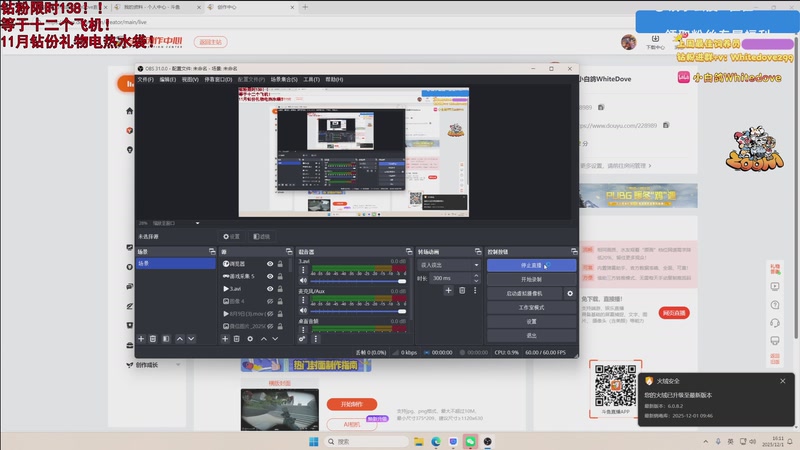This screenshot has height=450, width=800.
Task: Mute the 麦克风/Aux audio track
Action: tap(303, 311)
